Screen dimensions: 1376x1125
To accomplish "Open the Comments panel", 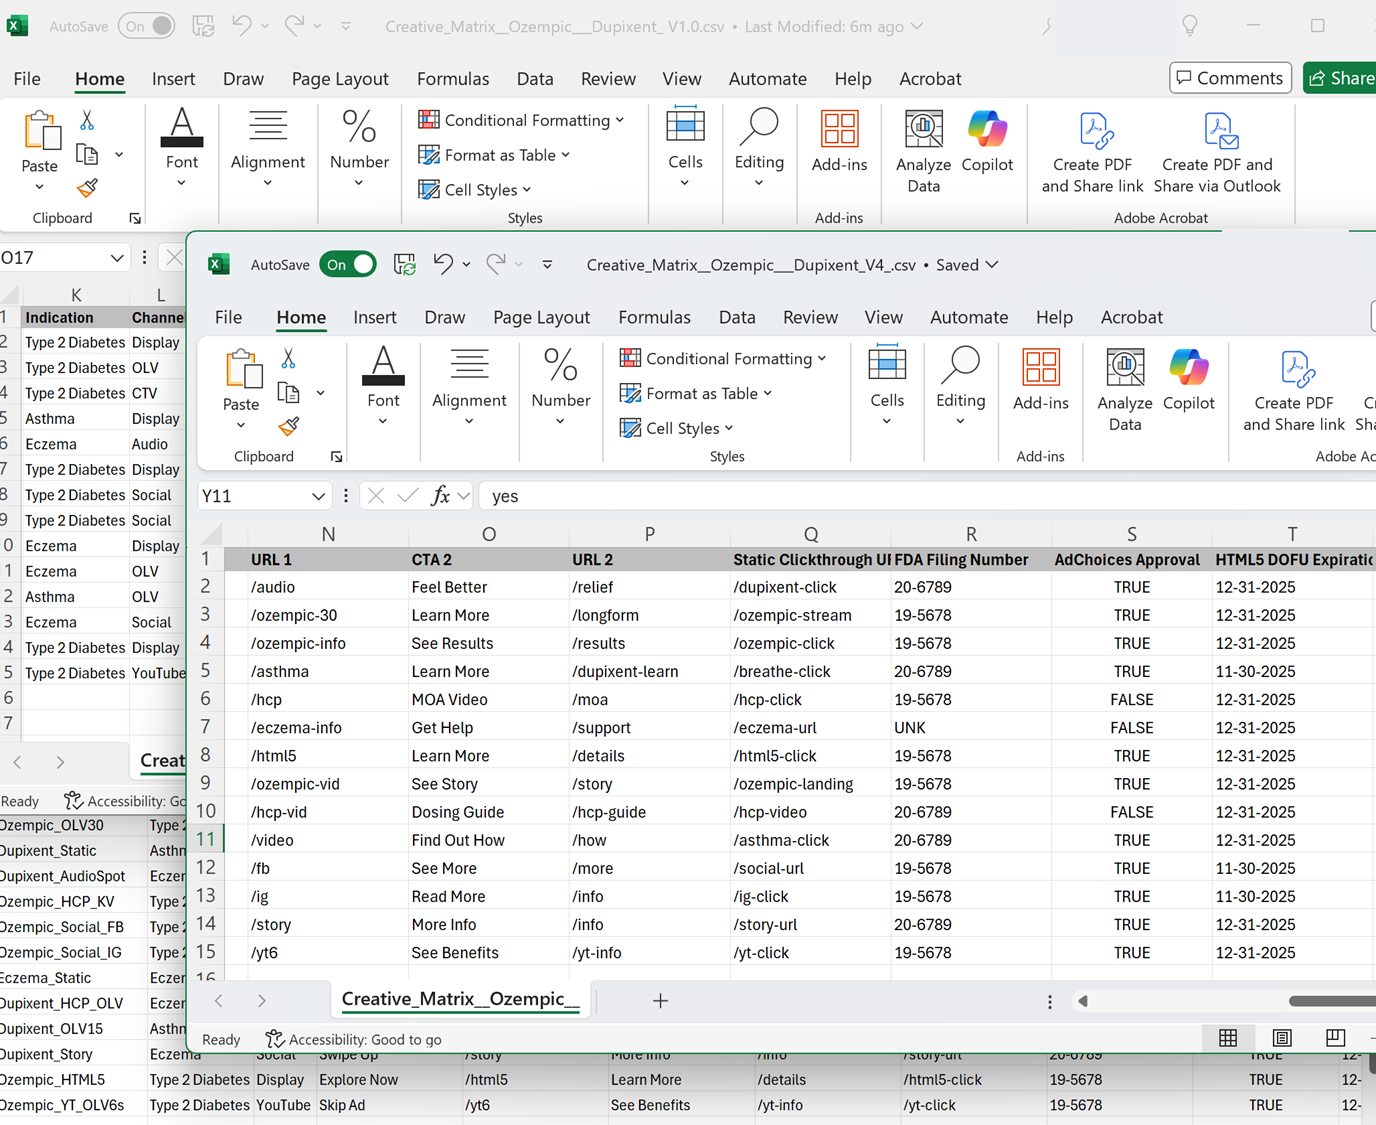I will pyautogui.click(x=1230, y=77).
